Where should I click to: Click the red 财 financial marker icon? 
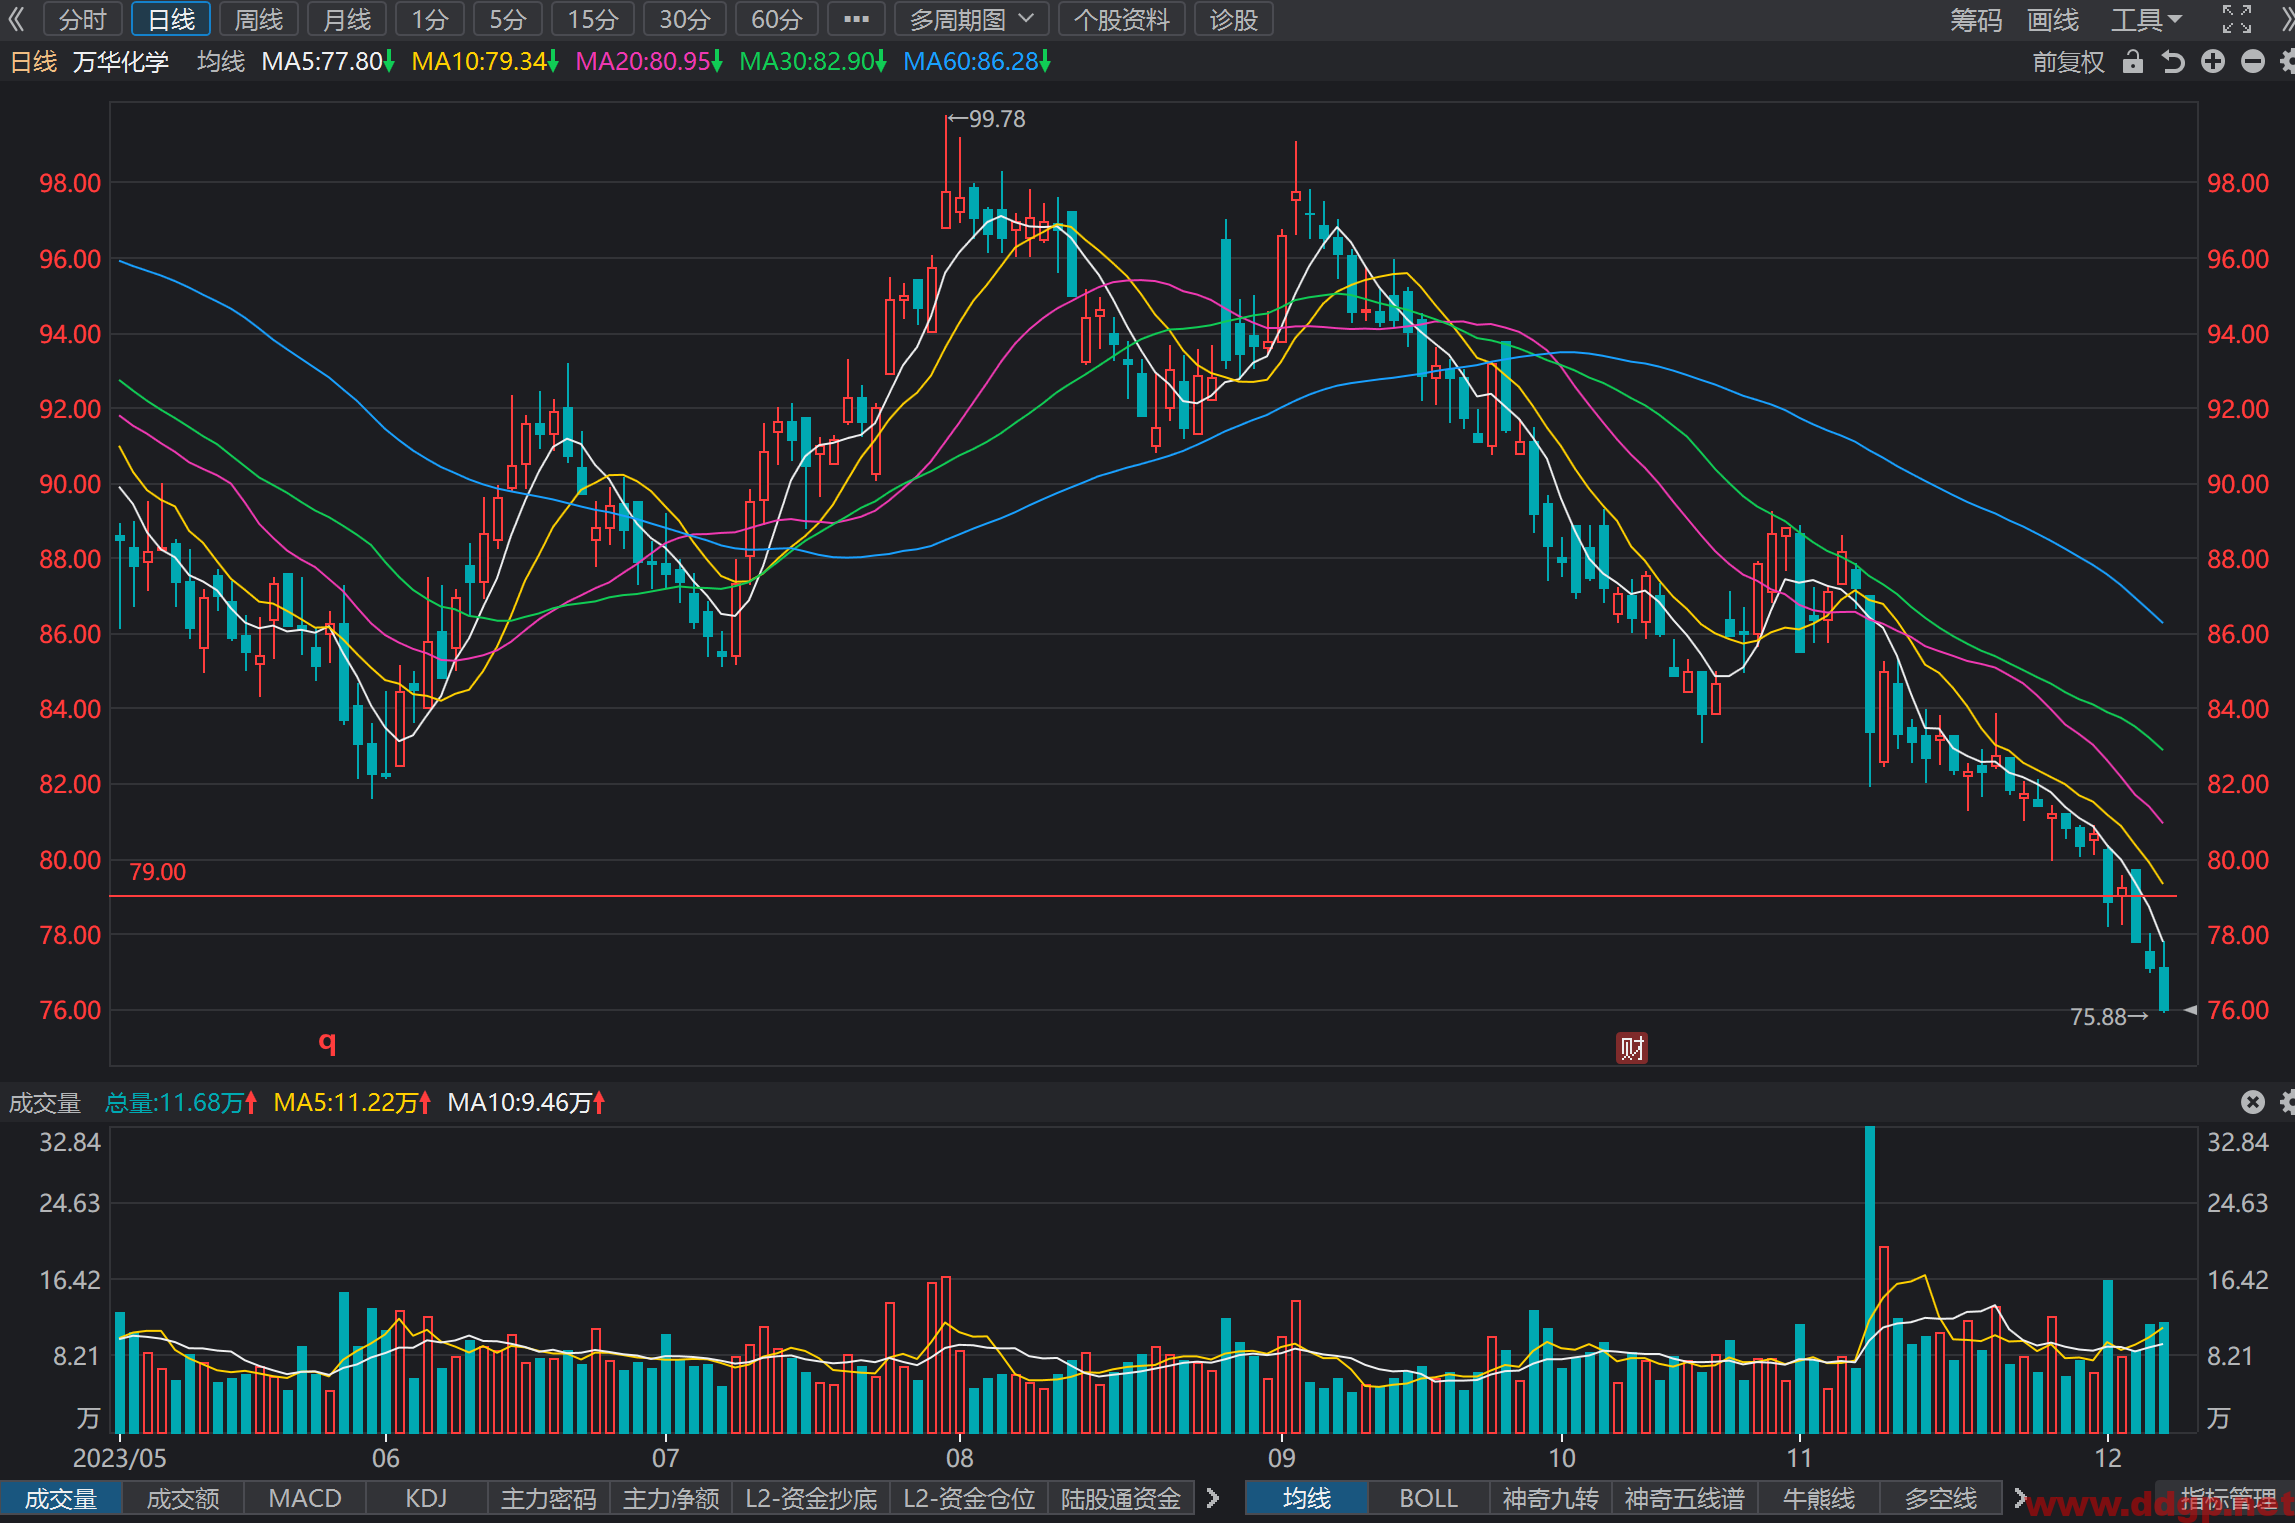(1632, 1048)
